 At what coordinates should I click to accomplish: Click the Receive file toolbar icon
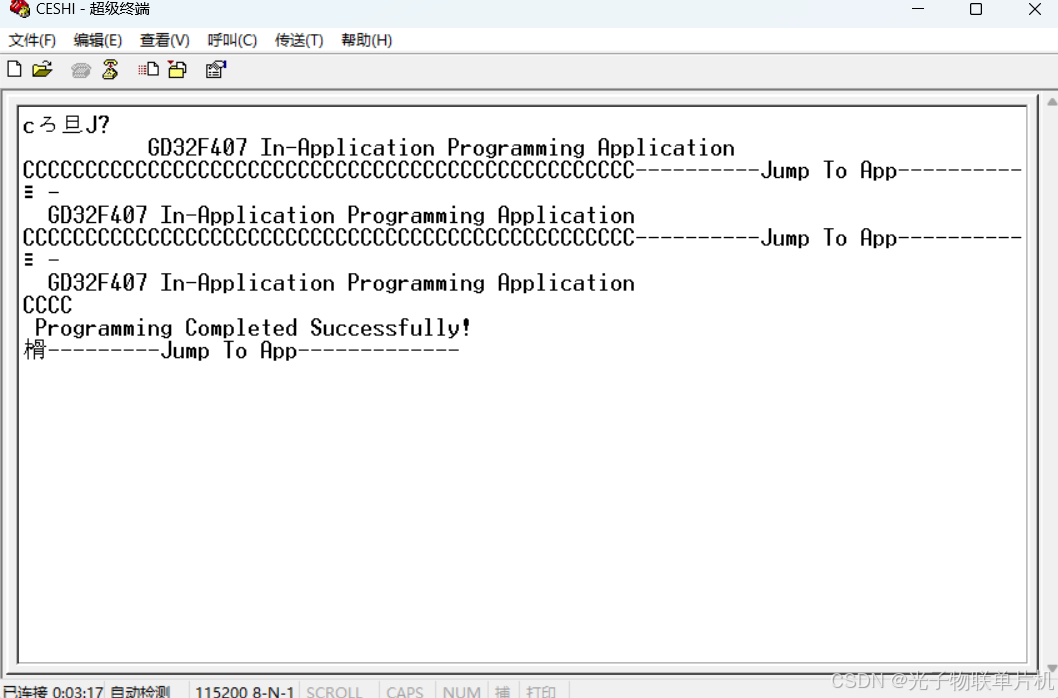(177, 69)
